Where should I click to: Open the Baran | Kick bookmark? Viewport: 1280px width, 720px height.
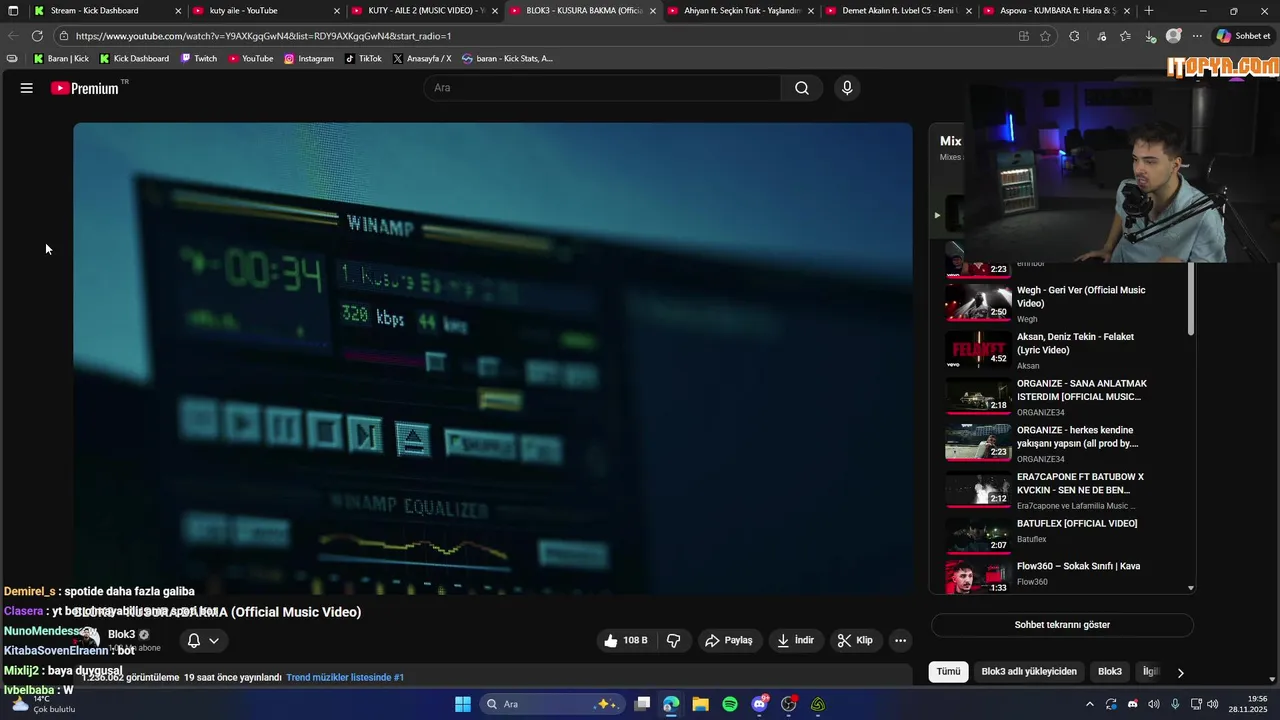pos(61,59)
